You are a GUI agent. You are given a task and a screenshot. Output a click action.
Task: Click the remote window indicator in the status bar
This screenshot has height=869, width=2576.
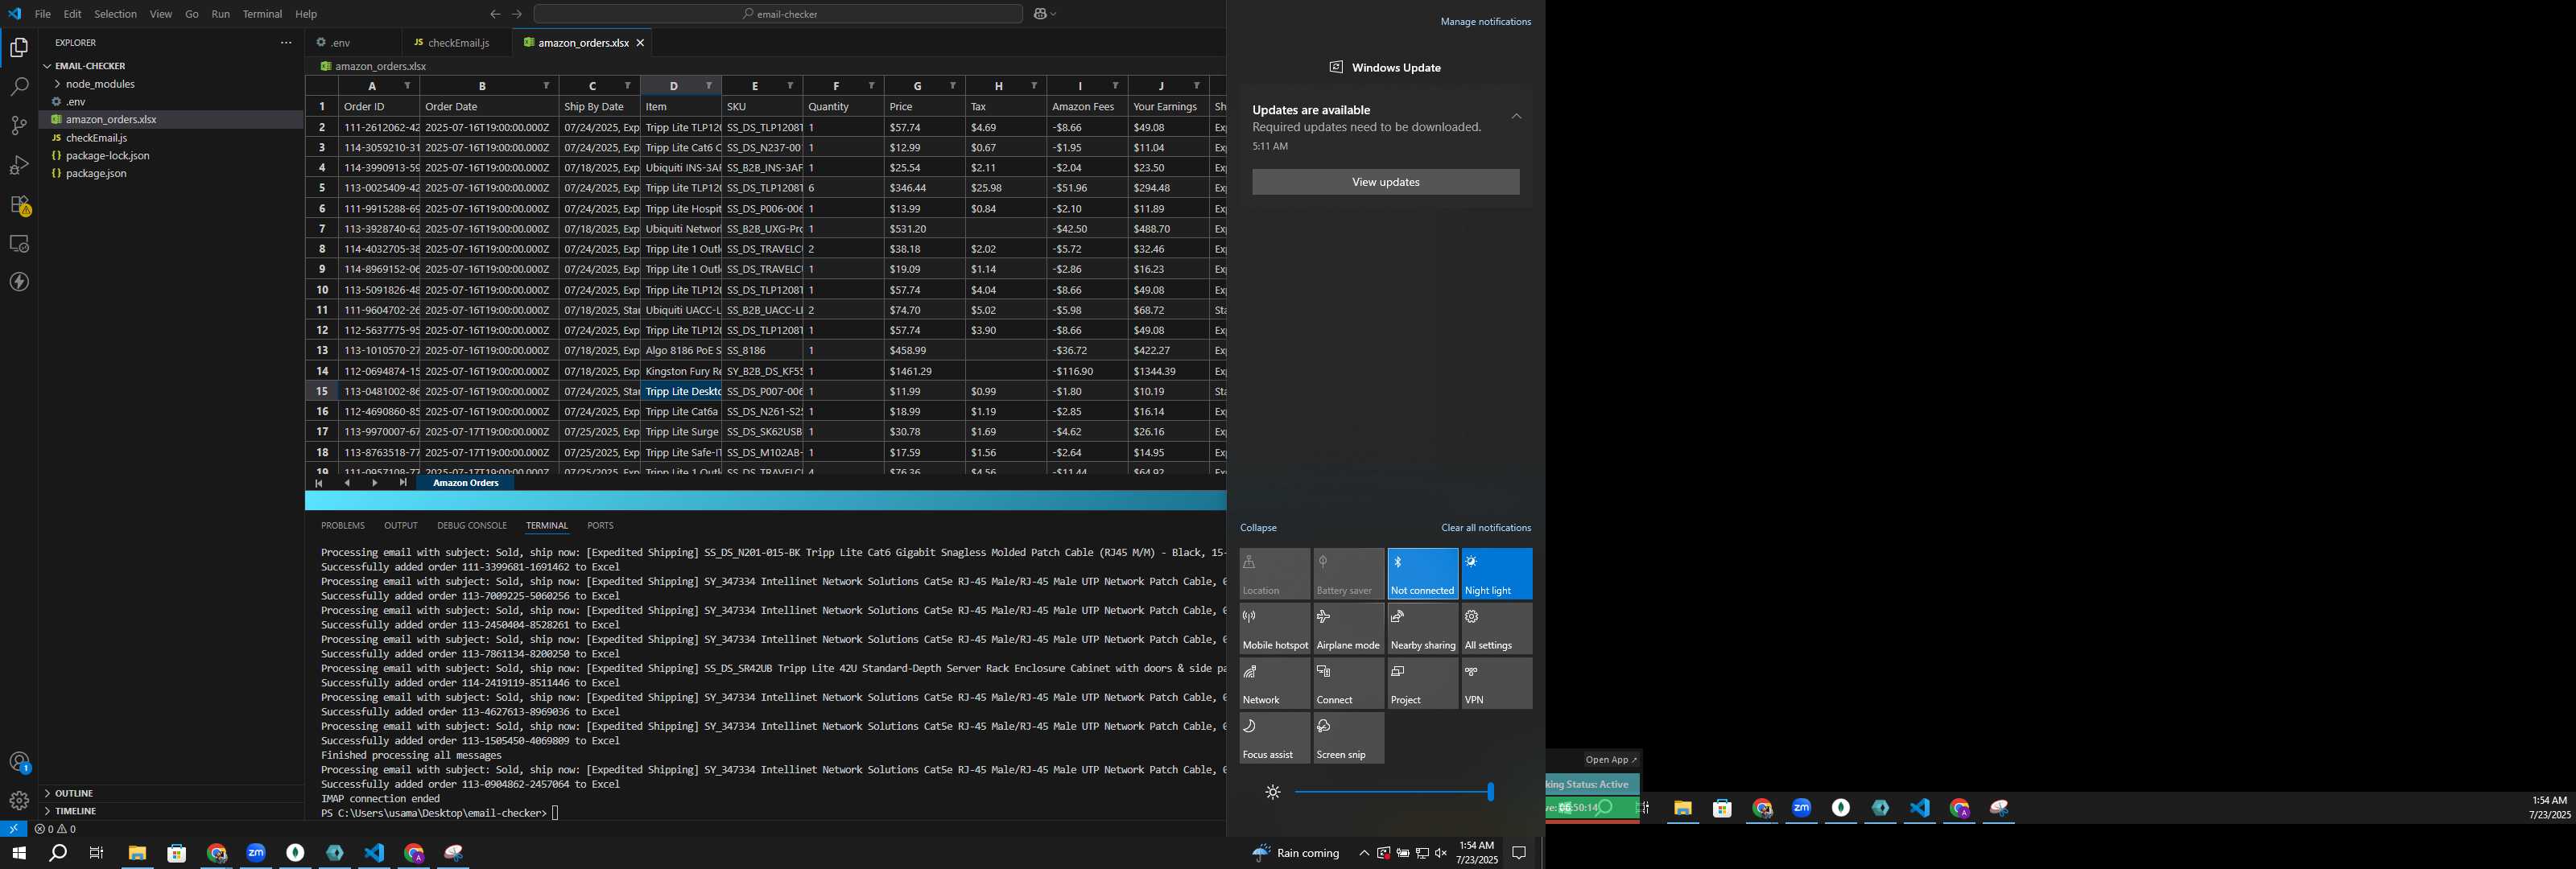(x=13, y=829)
